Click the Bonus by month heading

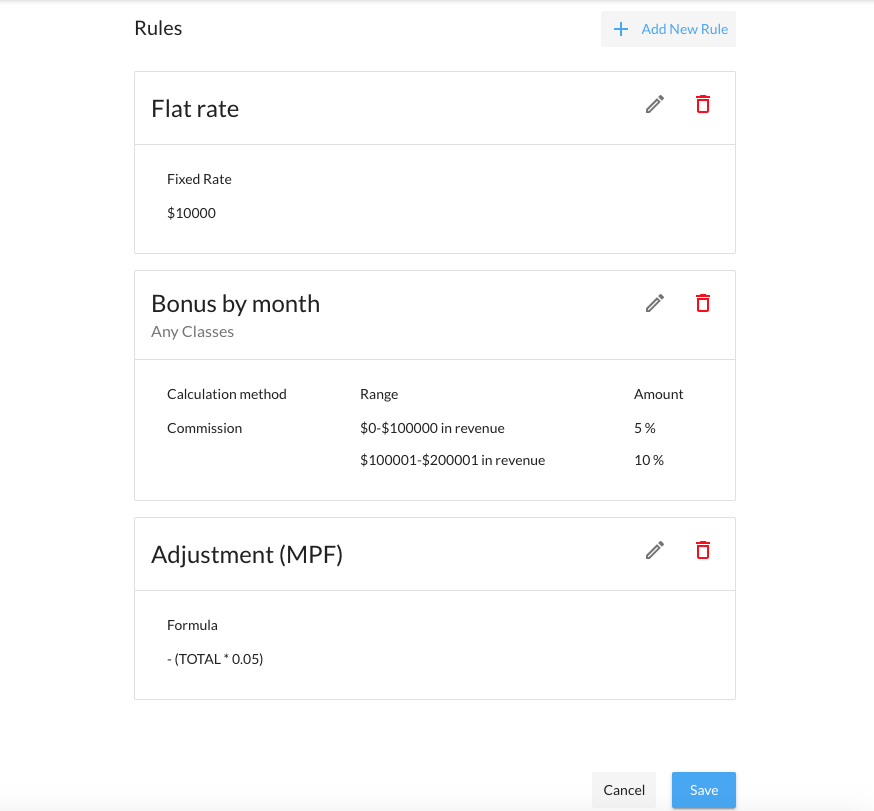pos(235,303)
